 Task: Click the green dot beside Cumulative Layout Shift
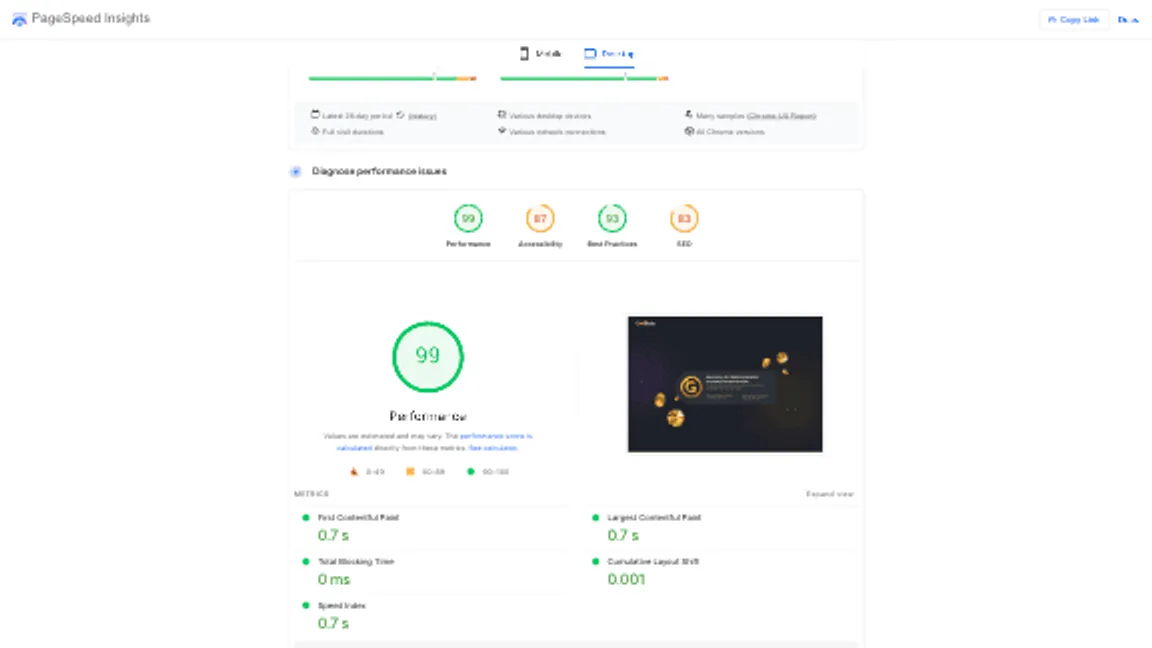pos(595,562)
